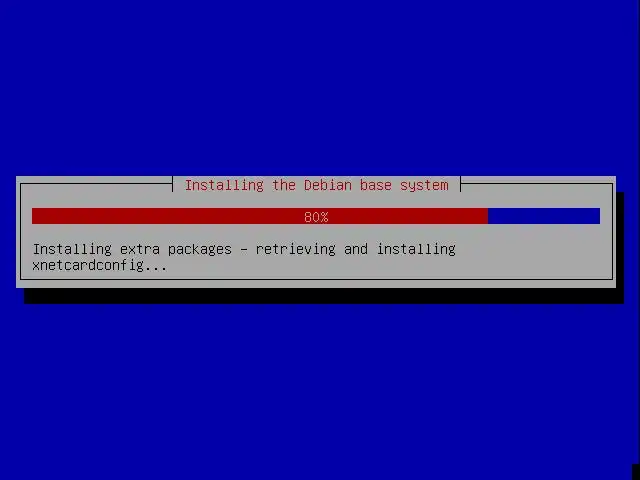Click the black drop shadow beneath the dialog
The width and height of the screenshot is (640, 480).
[x=324, y=296]
